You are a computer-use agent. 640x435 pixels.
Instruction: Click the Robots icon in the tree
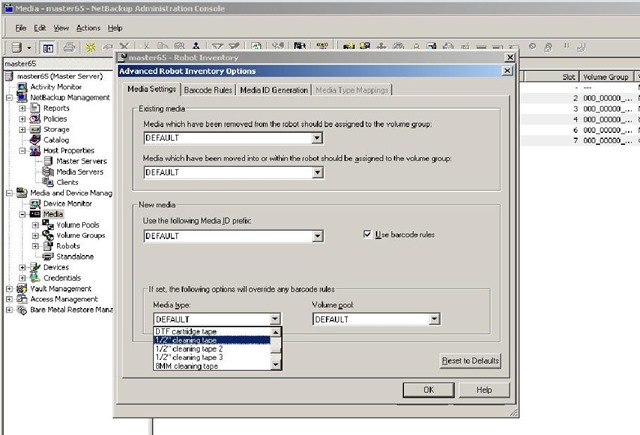tap(48, 246)
